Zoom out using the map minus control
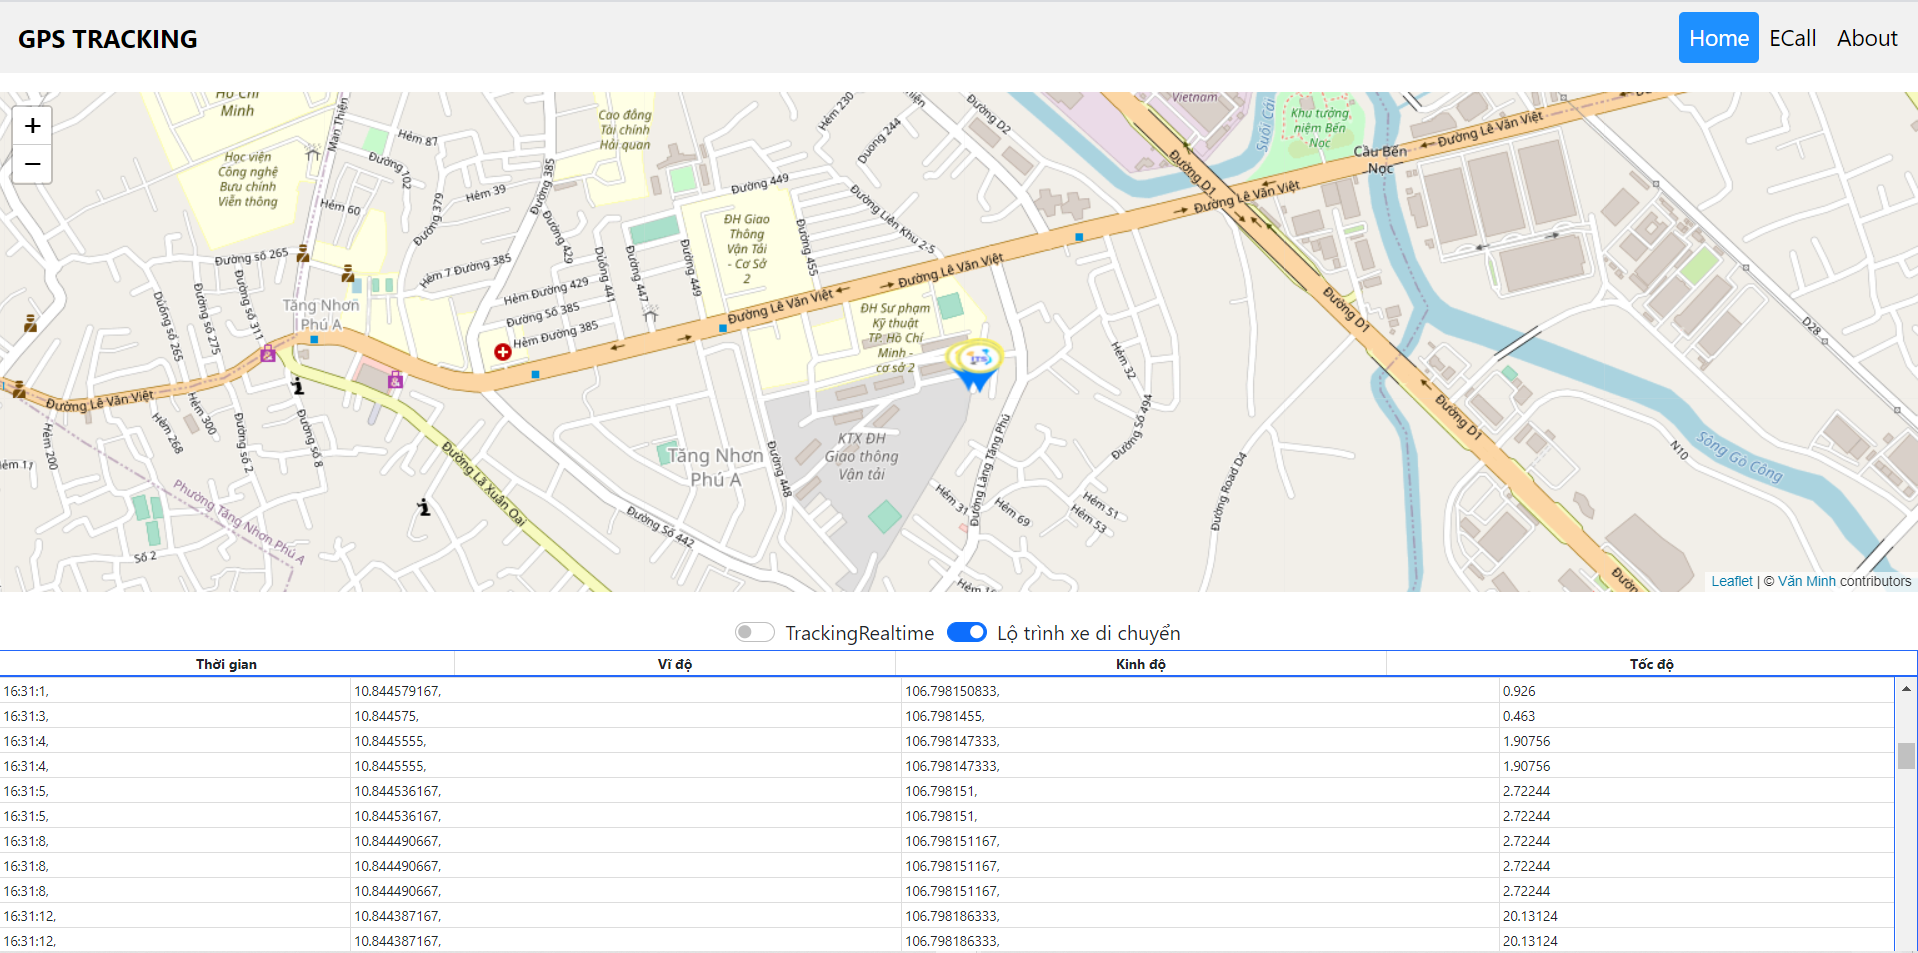The width and height of the screenshot is (1918, 953). tap(32, 164)
